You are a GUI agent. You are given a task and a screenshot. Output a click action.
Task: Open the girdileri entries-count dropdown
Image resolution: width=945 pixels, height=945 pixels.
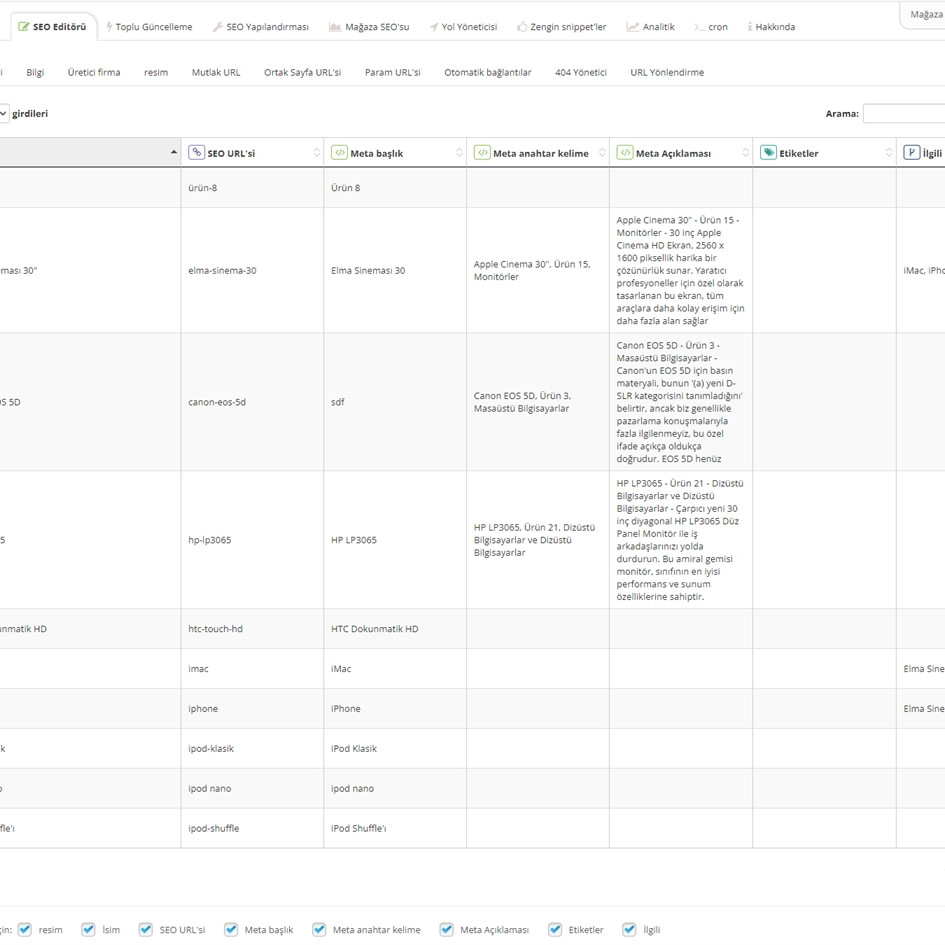pos(3,113)
